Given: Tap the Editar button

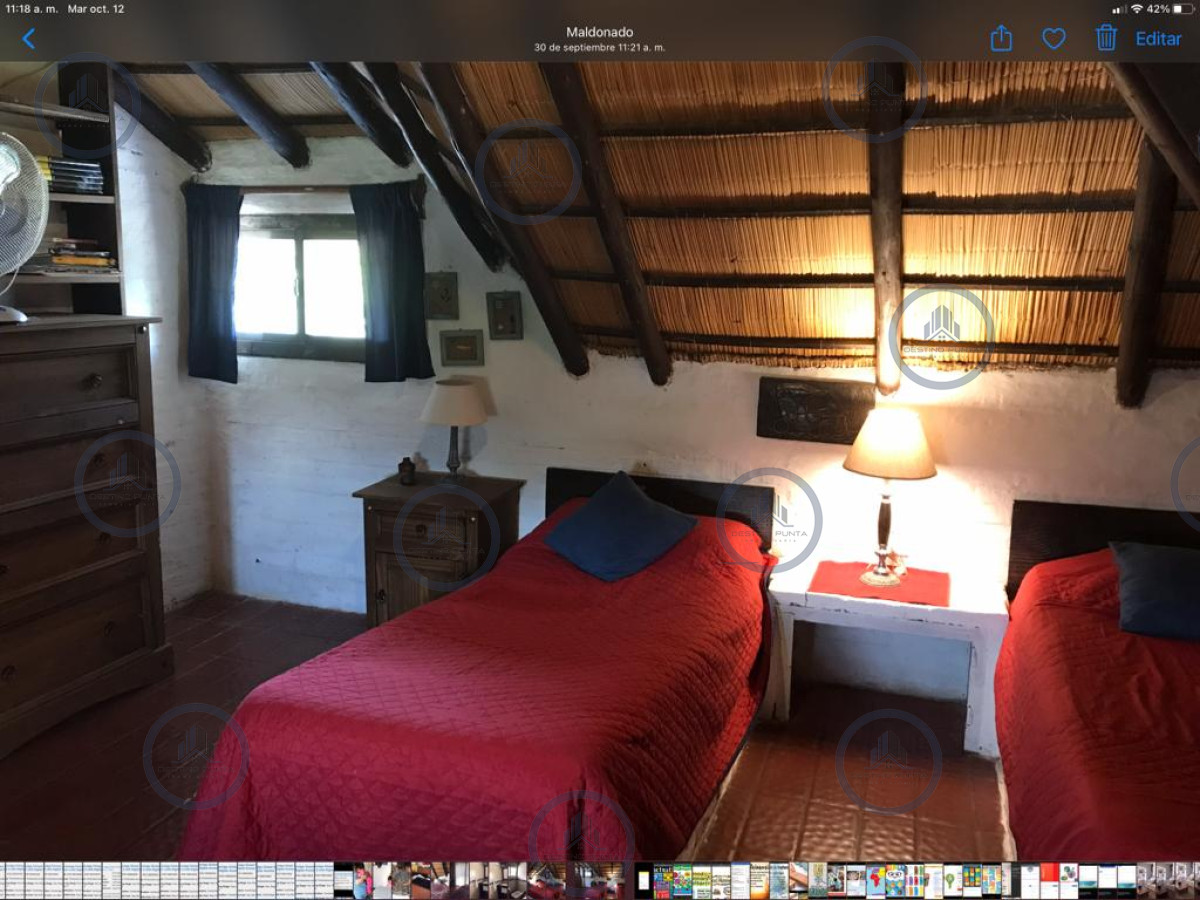Looking at the screenshot, I should coord(1158,39).
